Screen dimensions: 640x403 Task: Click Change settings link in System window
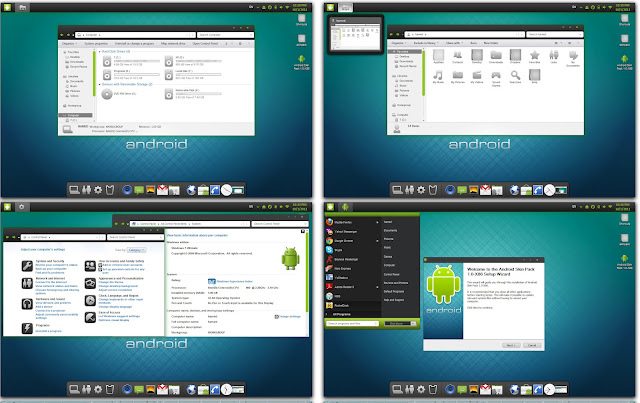[290, 316]
